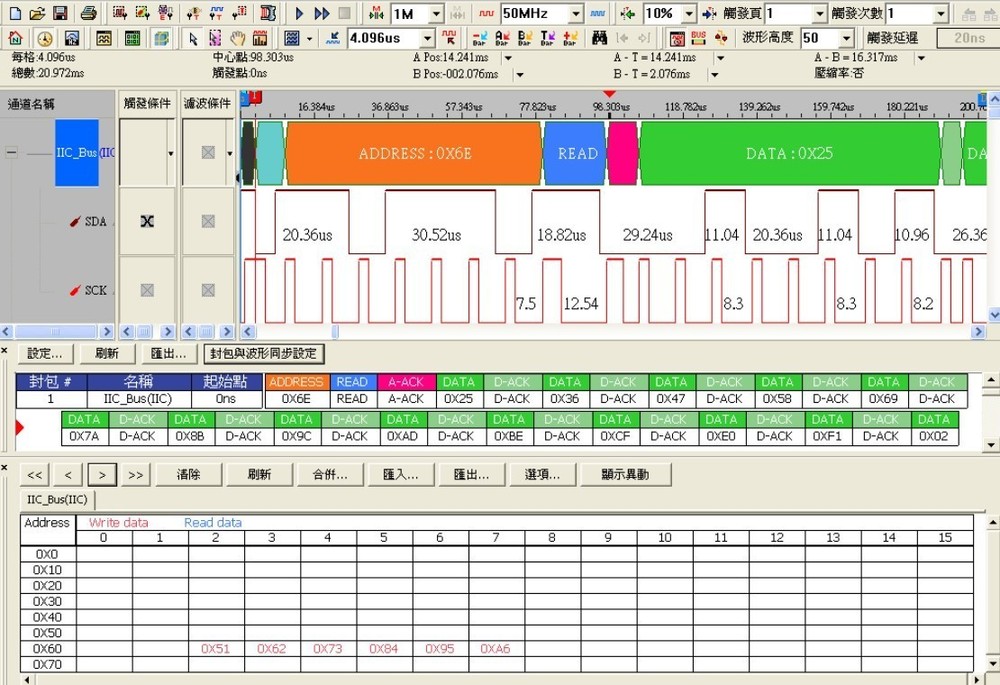The image size is (1000, 685).
Task: Click the home icon in second toolbar
Action: pos(15,38)
